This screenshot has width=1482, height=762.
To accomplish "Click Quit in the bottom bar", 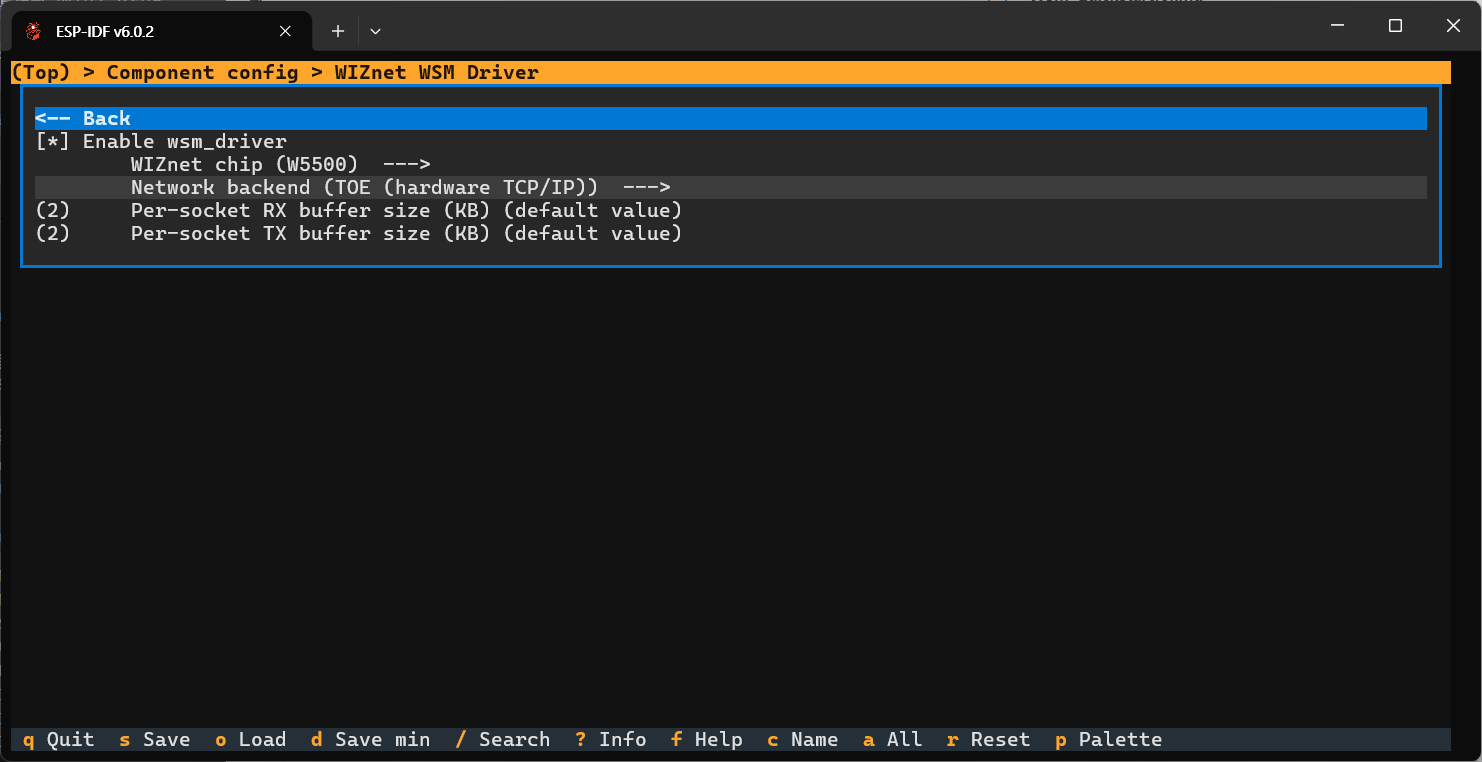I will [x=59, y=740].
